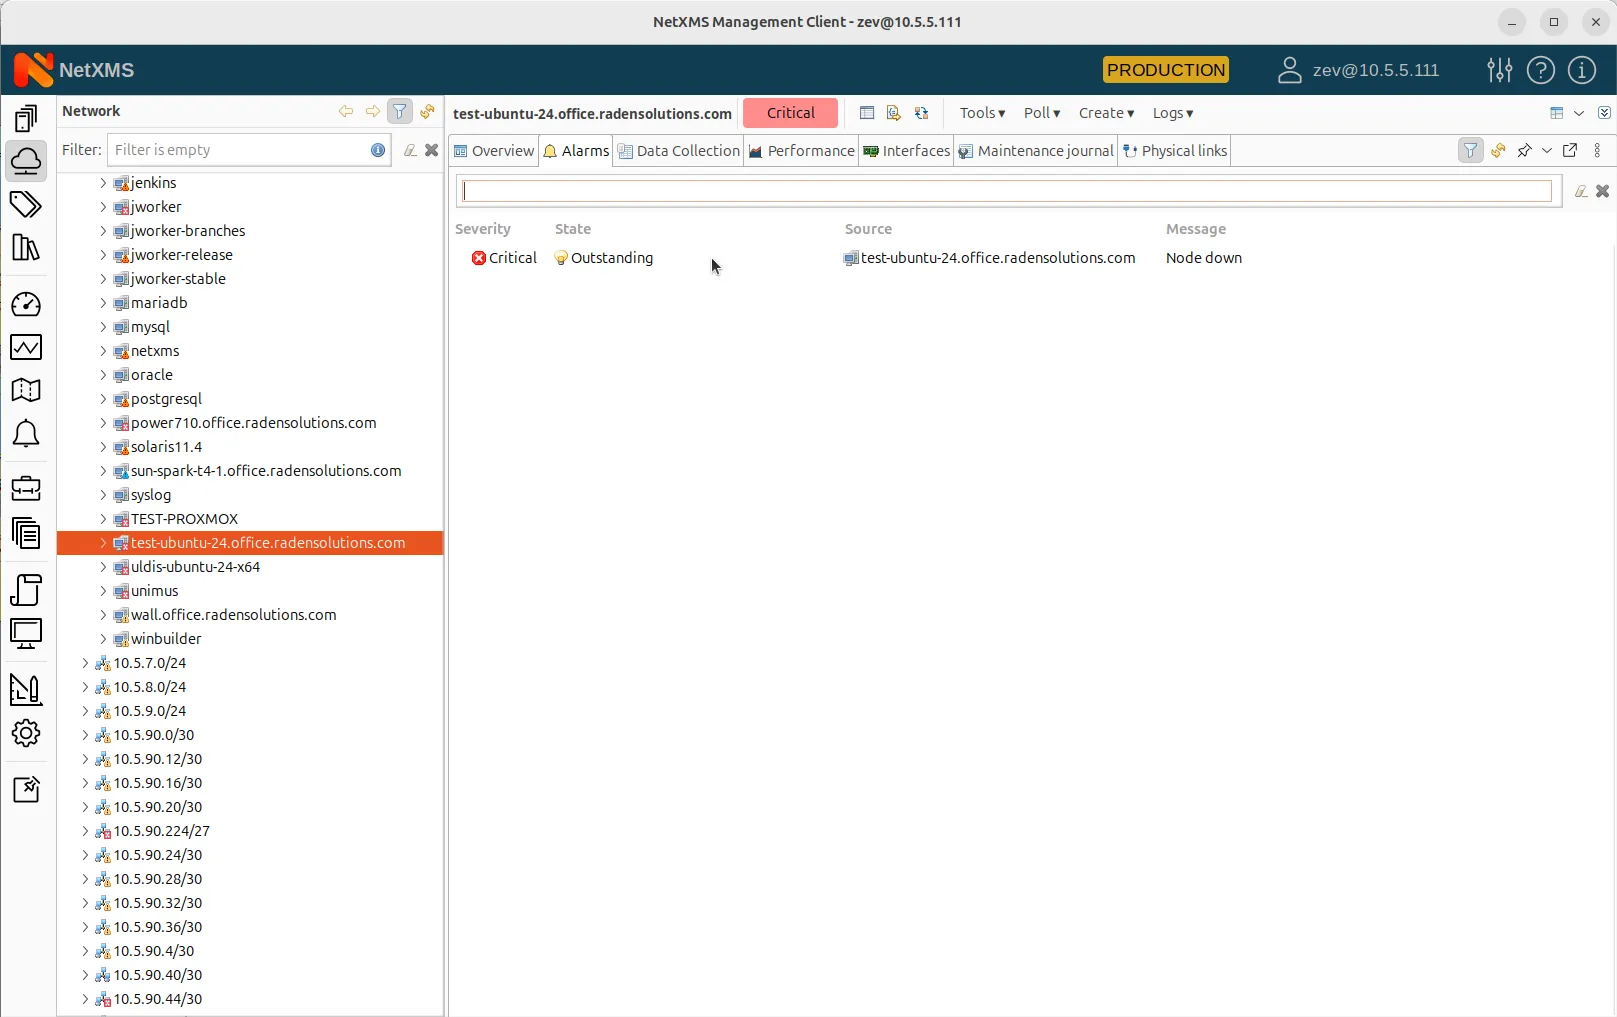Viewport: 1617px width, 1017px height.
Task: Open the Tools dropdown menu
Action: [981, 113]
